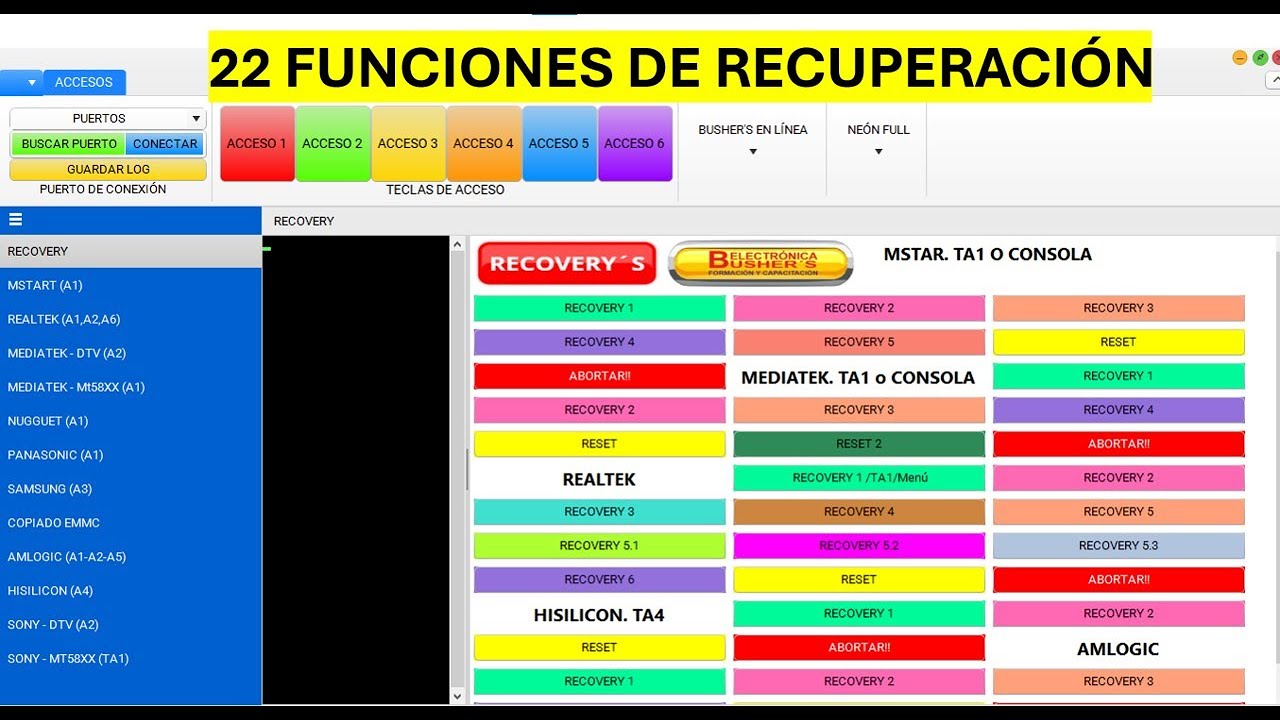Select AMLOGIC (A1-A2-A5) entry
This screenshot has height=720, width=1280.
(x=131, y=557)
